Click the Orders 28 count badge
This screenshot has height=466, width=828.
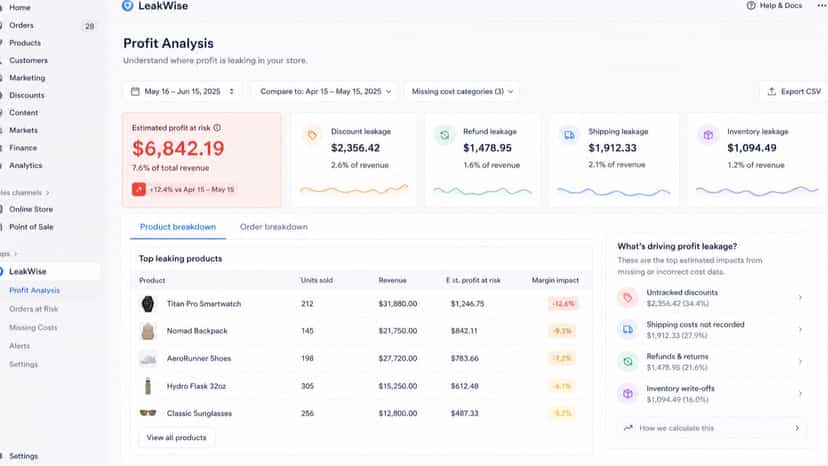(89, 26)
